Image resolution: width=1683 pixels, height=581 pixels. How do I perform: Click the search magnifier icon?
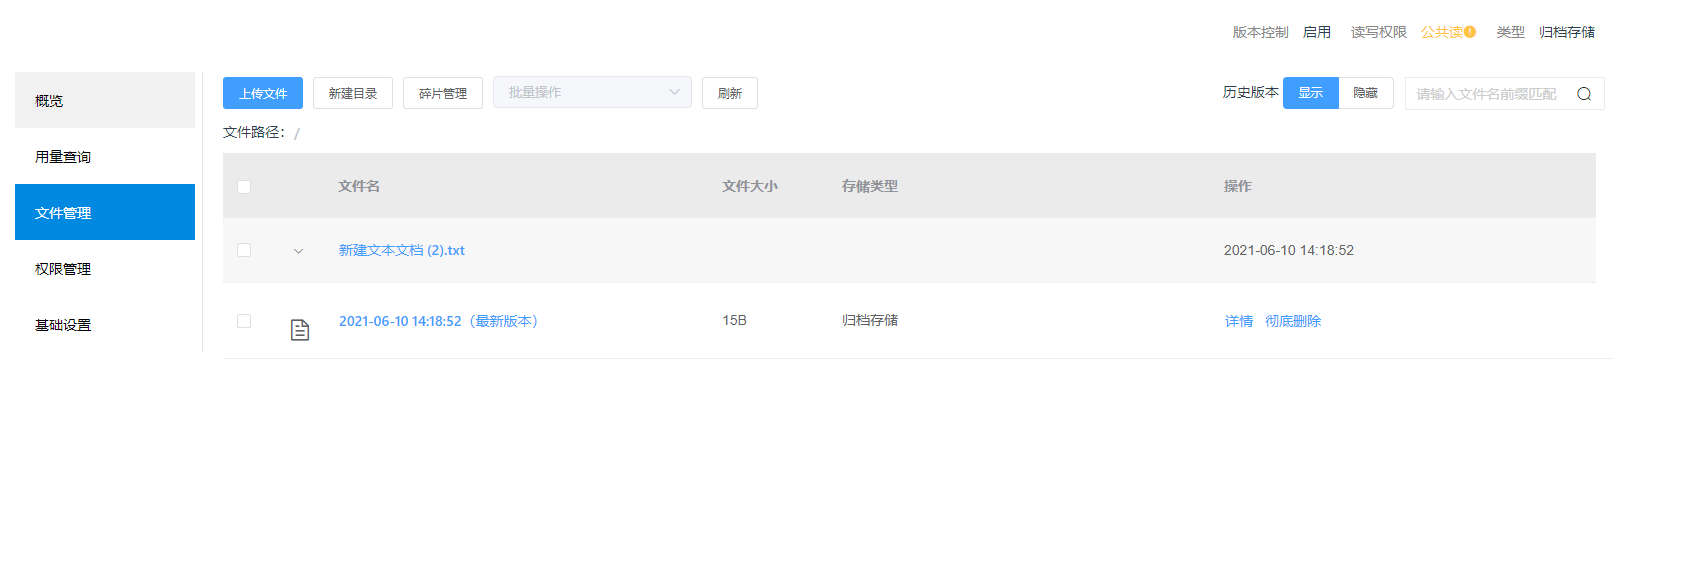pos(1584,94)
